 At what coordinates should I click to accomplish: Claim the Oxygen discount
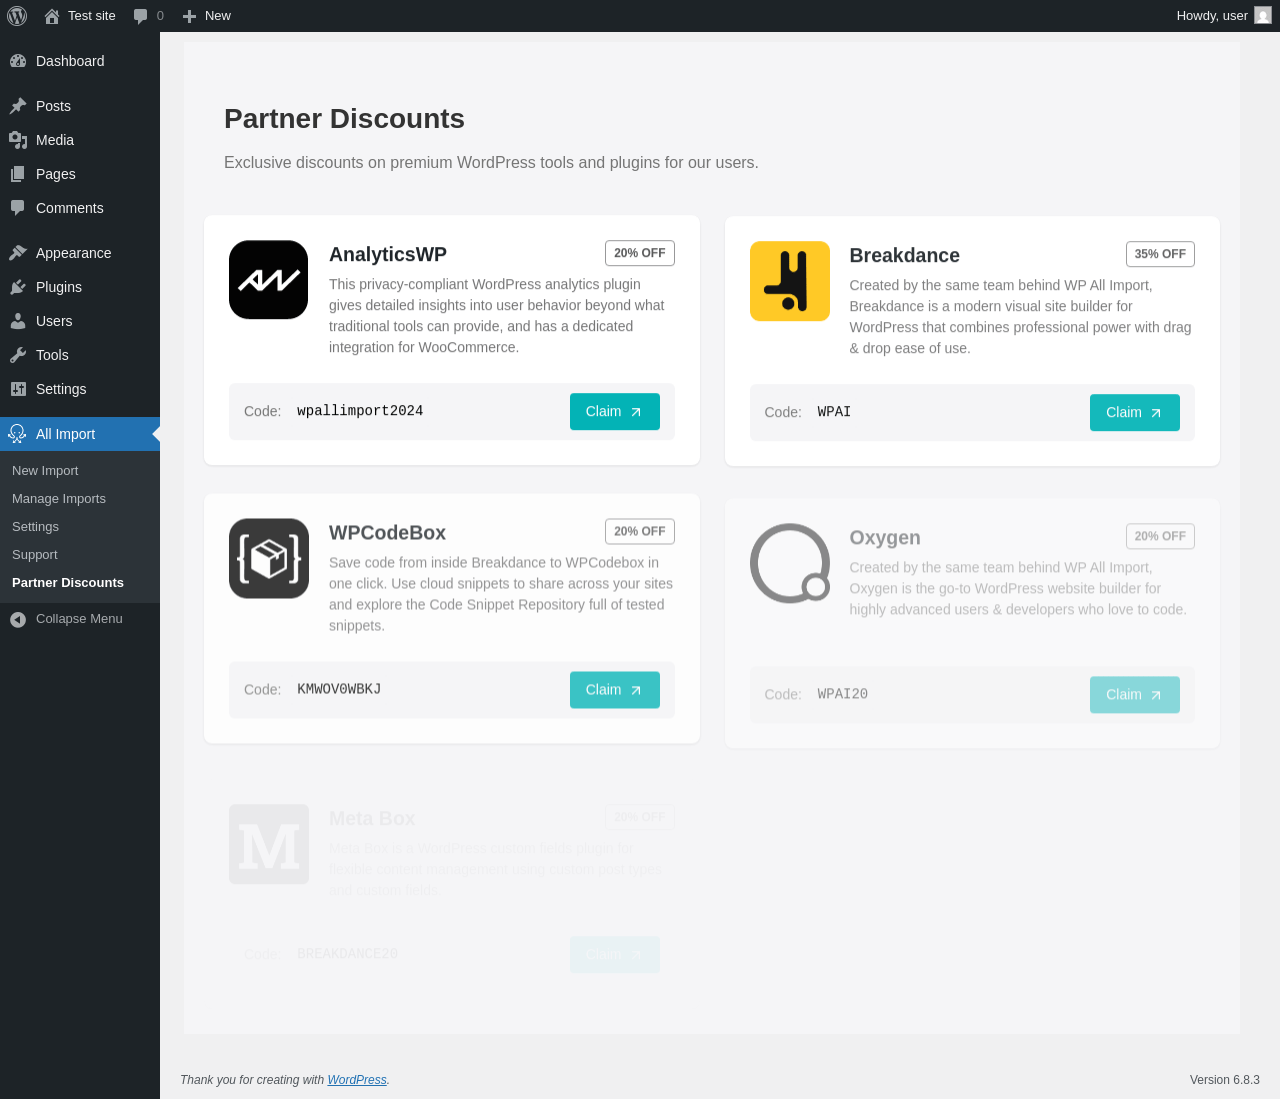1135,695
